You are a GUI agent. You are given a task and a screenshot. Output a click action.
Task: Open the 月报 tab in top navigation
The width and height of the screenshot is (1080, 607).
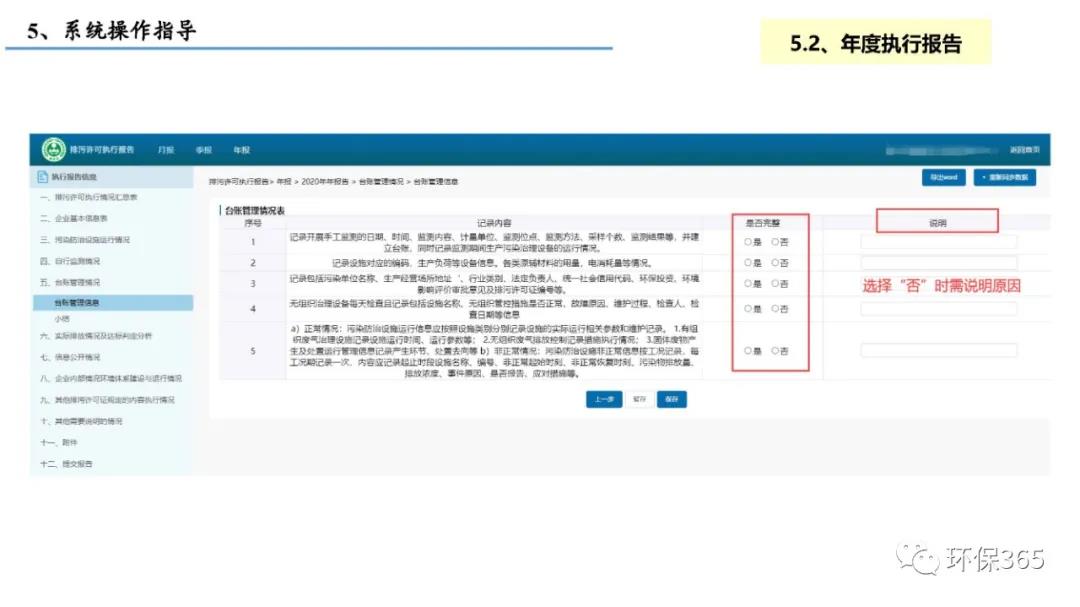click(x=166, y=150)
